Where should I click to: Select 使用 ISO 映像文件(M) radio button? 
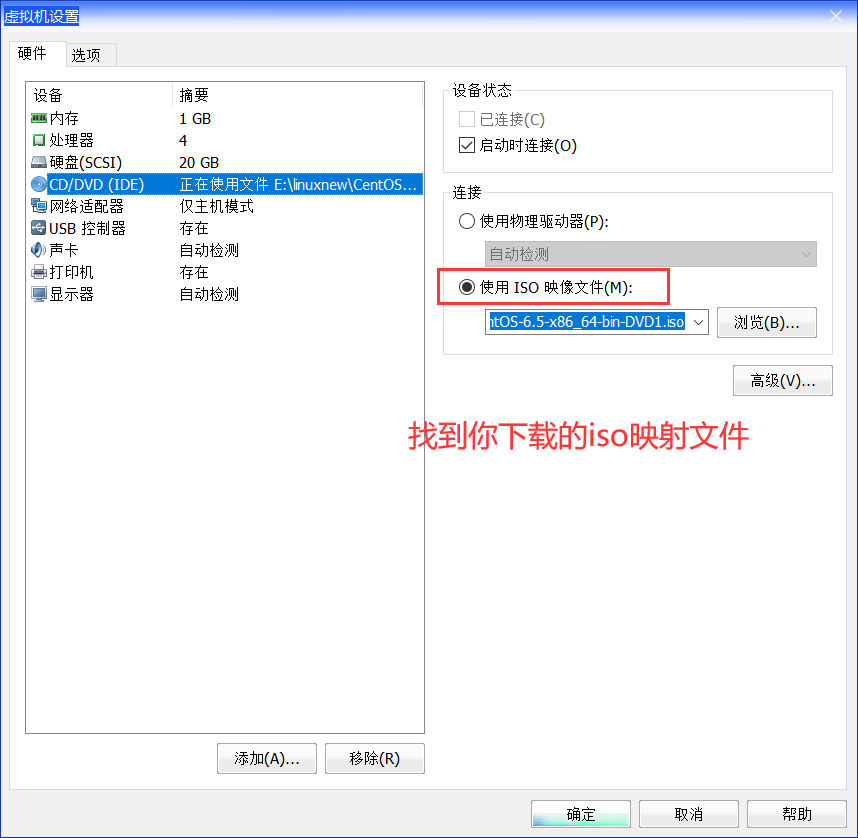pyautogui.click(x=467, y=287)
